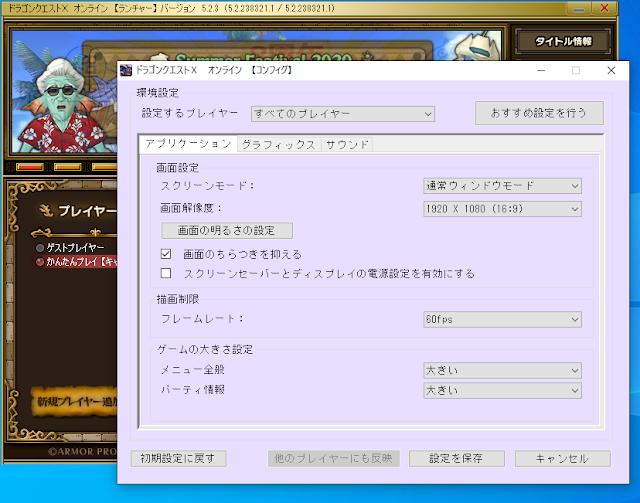This screenshot has height=503, width=640.
Task: Switch to グラフィックス tab
Action: pos(279,145)
